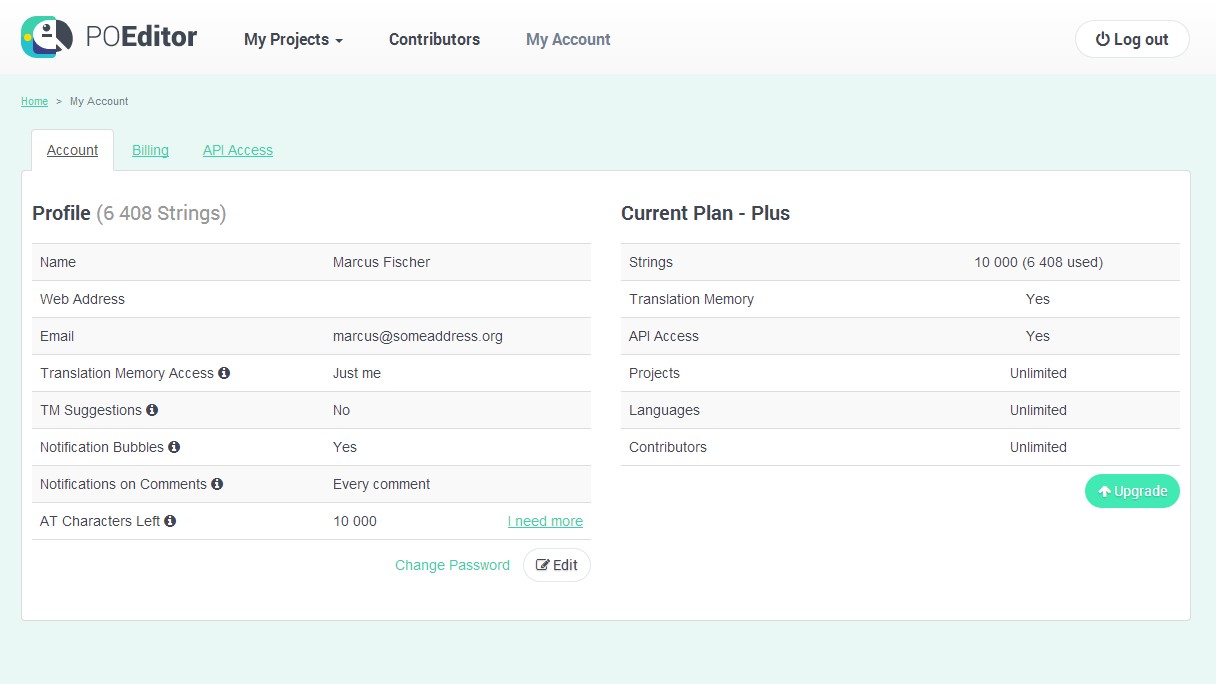Screen dimensions: 1216x684
Task: Open the API Access tab
Action: tap(238, 150)
